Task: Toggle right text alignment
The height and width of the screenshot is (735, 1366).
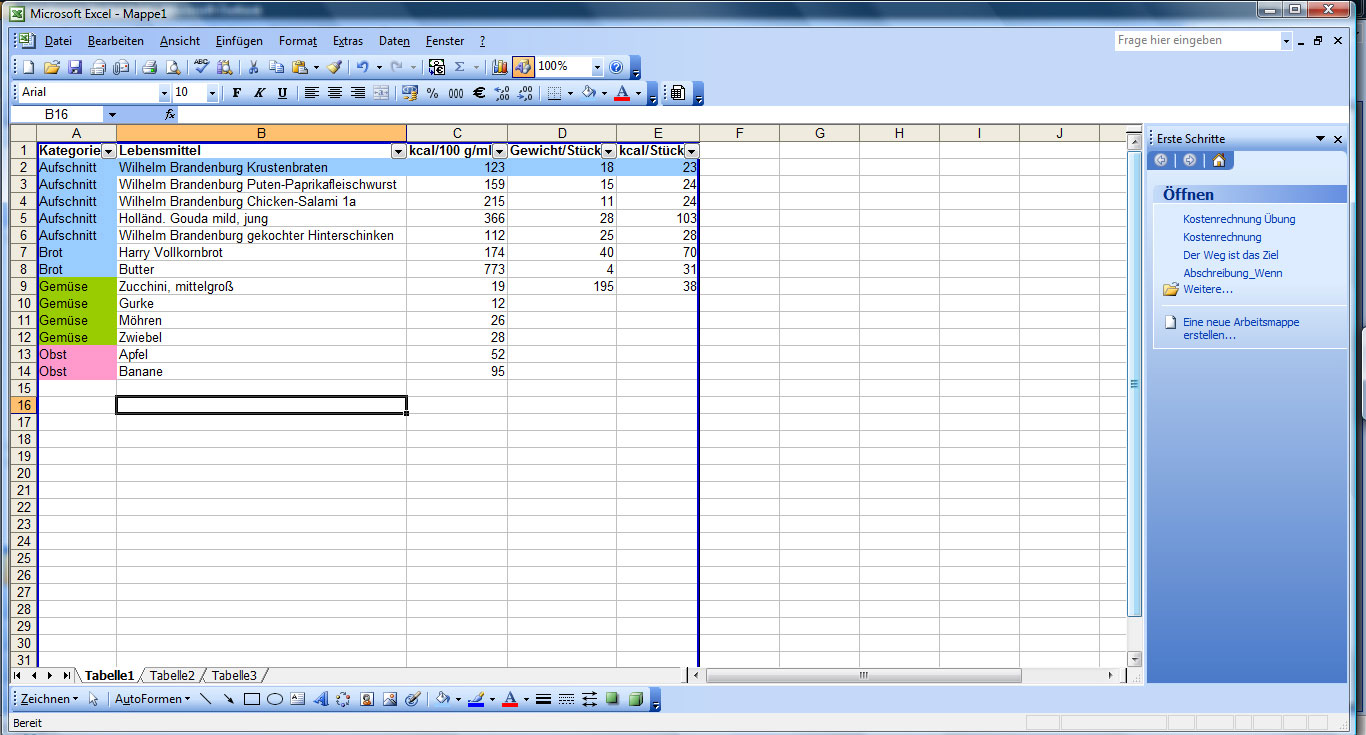Action: point(358,93)
